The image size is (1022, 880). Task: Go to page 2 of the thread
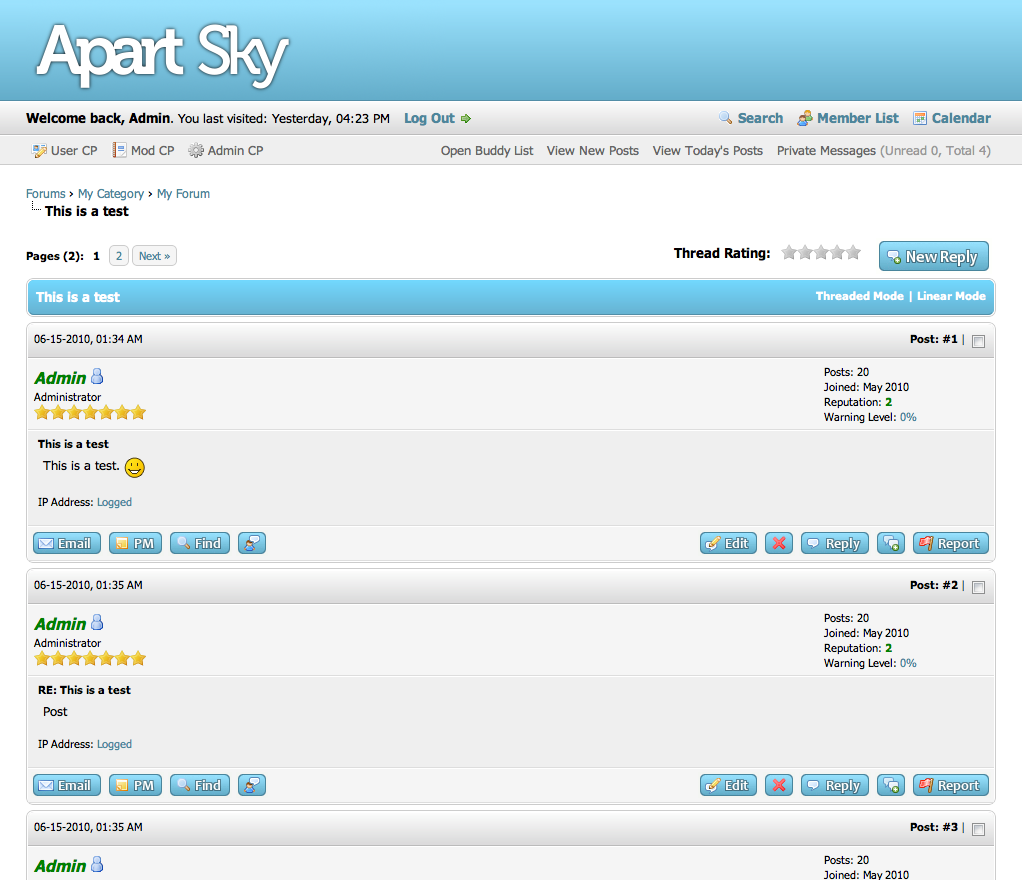(x=118, y=256)
